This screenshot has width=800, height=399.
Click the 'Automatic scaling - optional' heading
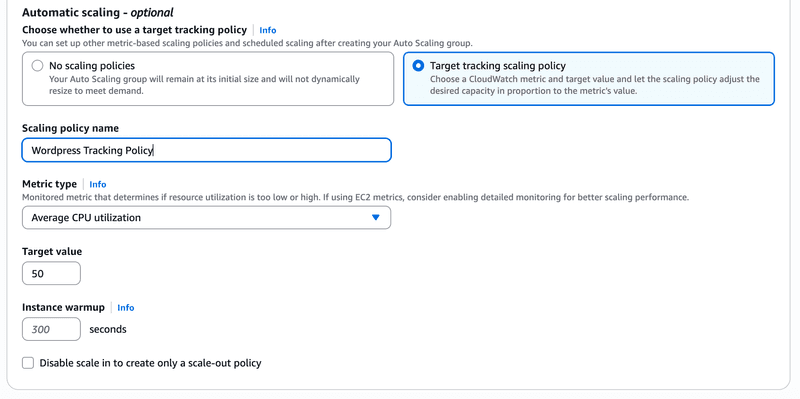97,12
